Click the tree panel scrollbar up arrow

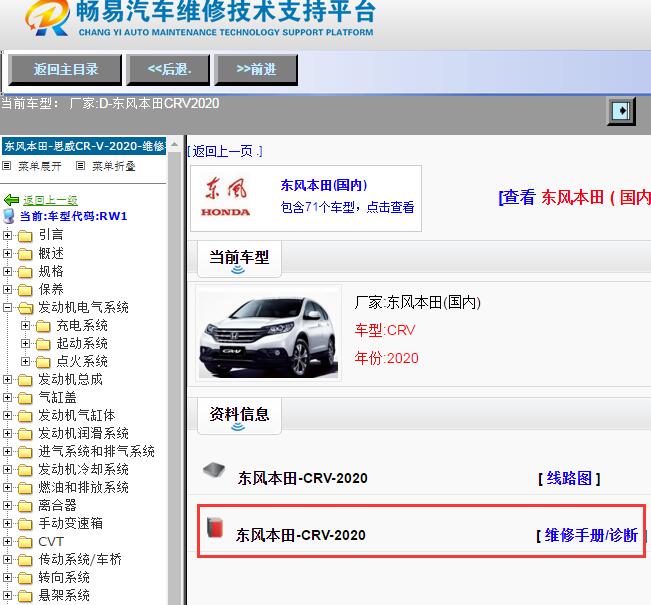point(174,145)
